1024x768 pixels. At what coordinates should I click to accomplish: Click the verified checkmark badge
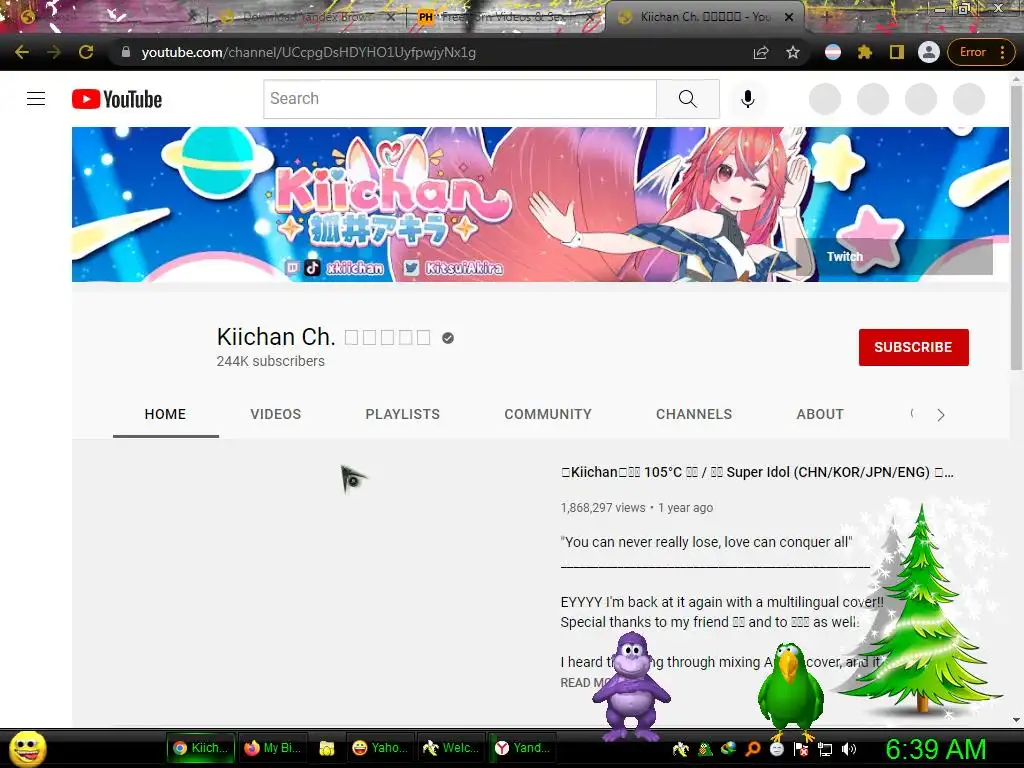447,338
